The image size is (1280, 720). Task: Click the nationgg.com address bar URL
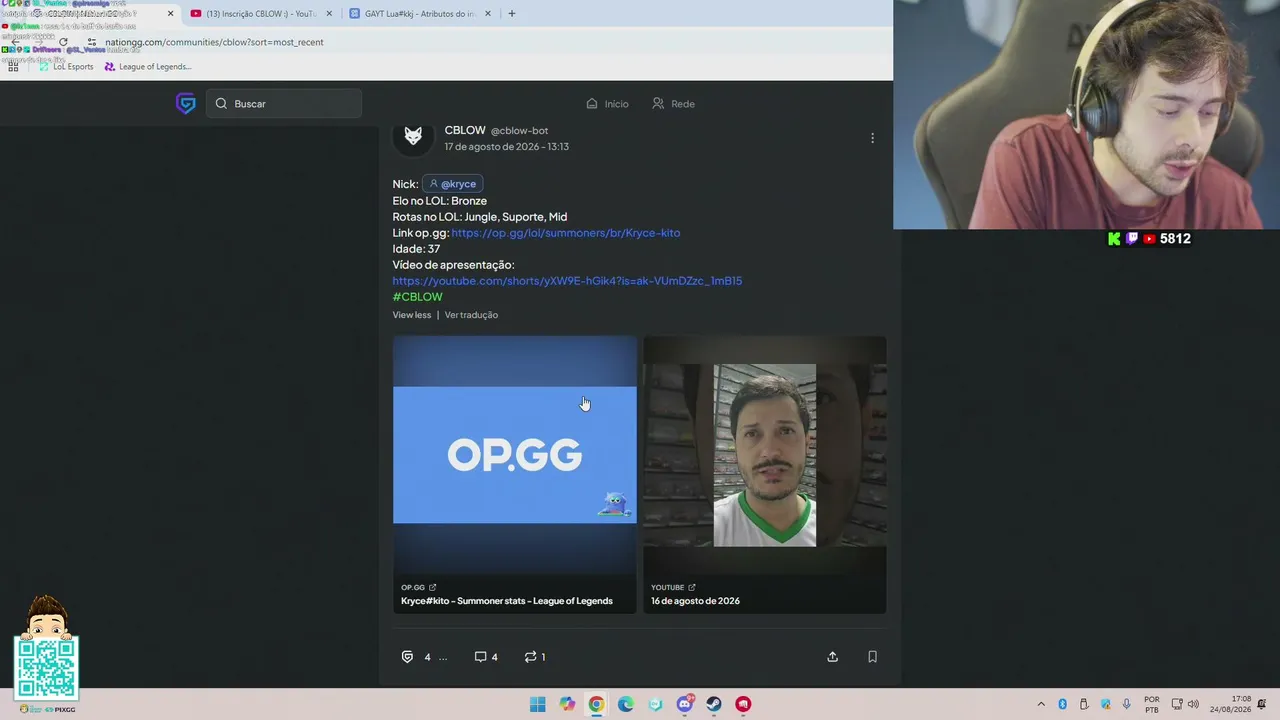214,42
